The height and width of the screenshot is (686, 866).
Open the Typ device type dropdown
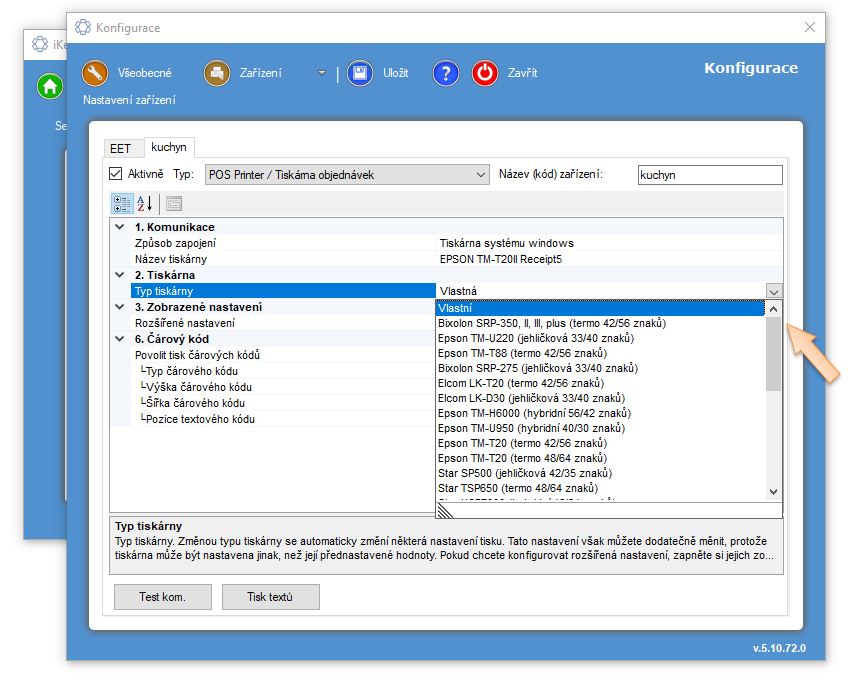(346, 175)
